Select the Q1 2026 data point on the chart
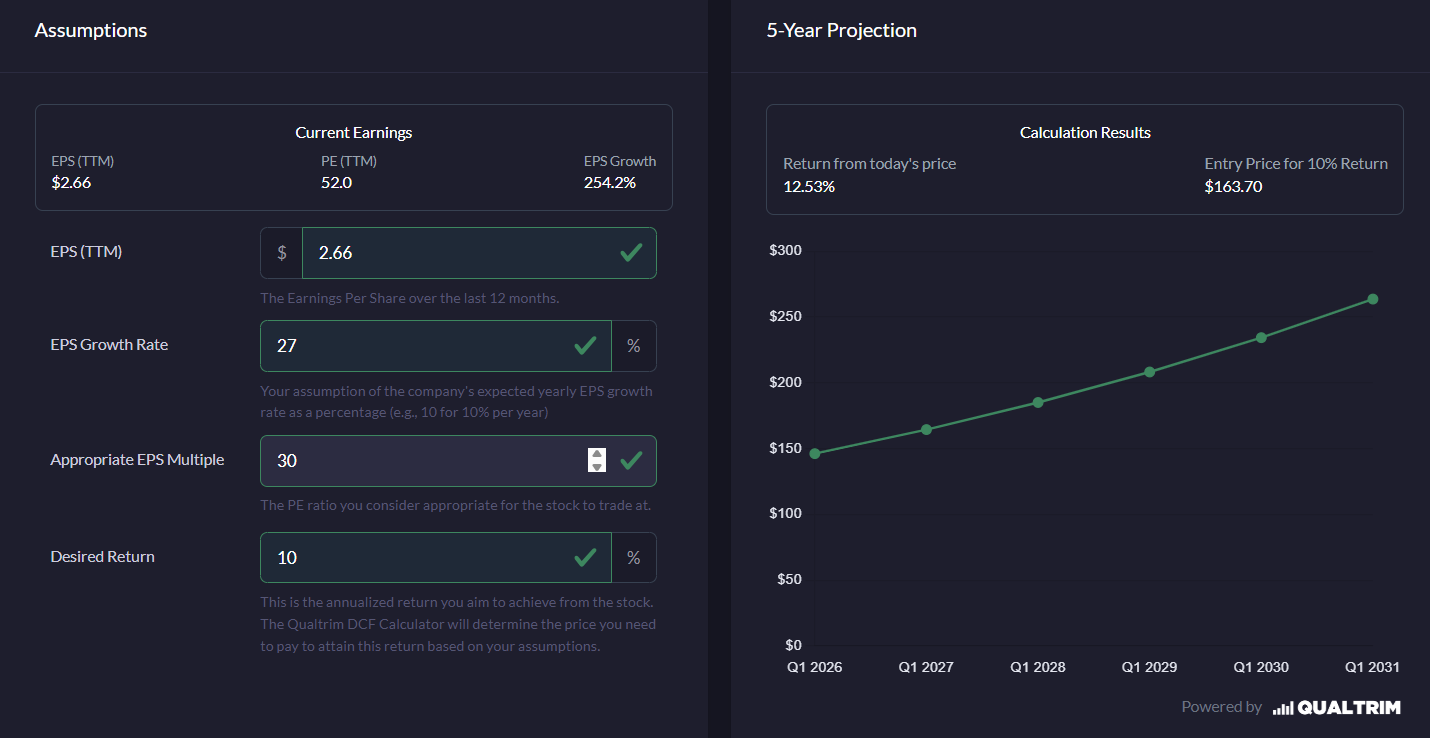The image size is (1430, 738). [x=815, y=453]
